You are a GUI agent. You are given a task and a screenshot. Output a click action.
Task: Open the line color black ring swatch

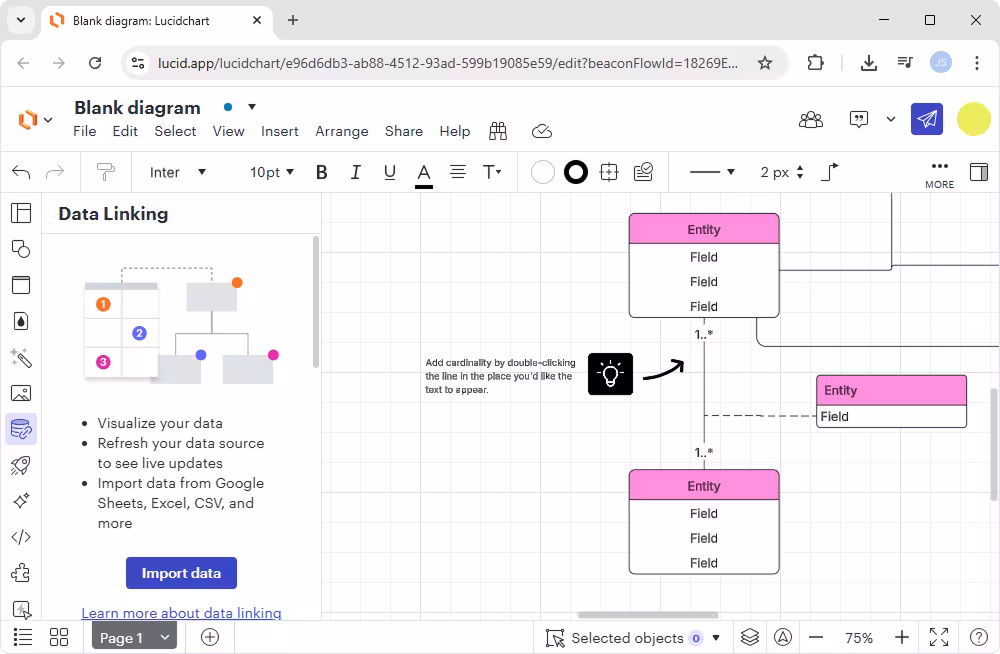[x=576, y=172]
